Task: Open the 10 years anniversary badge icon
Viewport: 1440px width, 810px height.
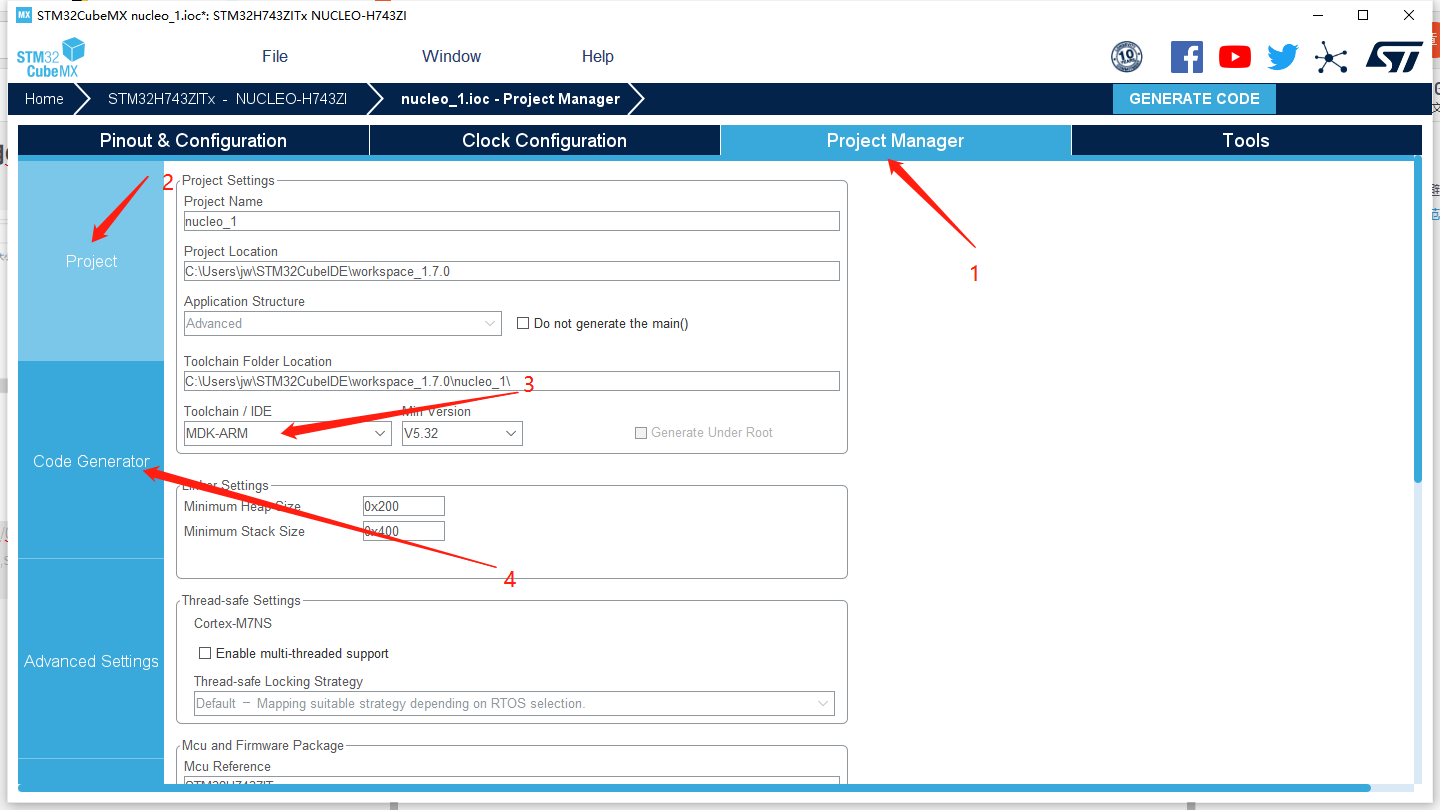Action: [1127, 57]
